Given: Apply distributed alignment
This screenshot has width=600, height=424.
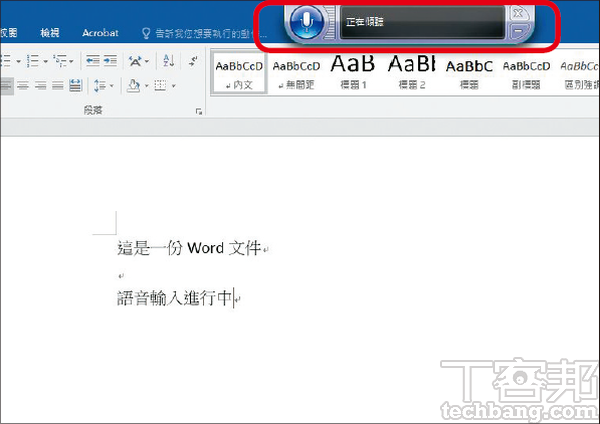Looking at the screenshot, I should (75, 85).
